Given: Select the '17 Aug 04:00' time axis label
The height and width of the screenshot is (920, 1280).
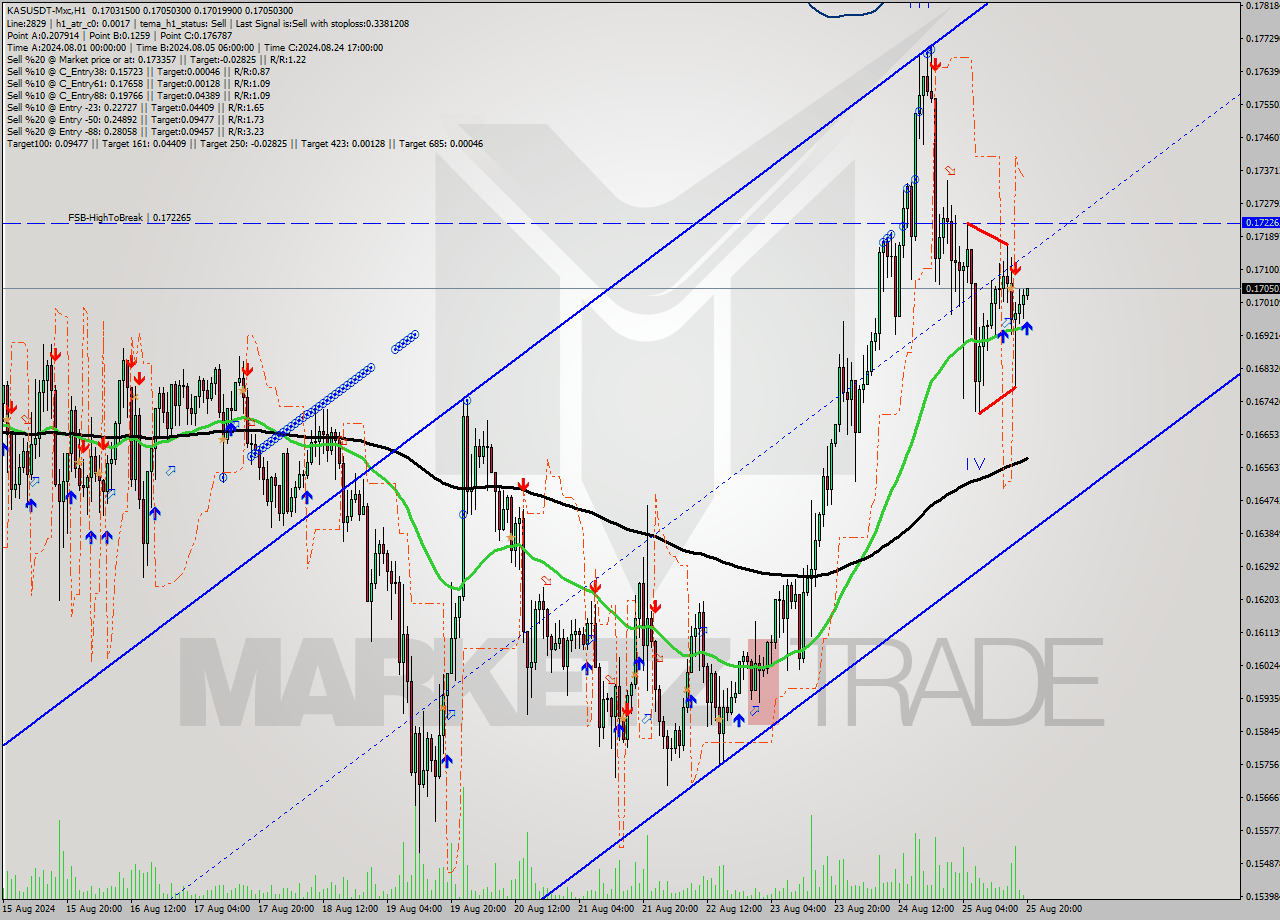Looking at the screenshot, I should (223, 909).
